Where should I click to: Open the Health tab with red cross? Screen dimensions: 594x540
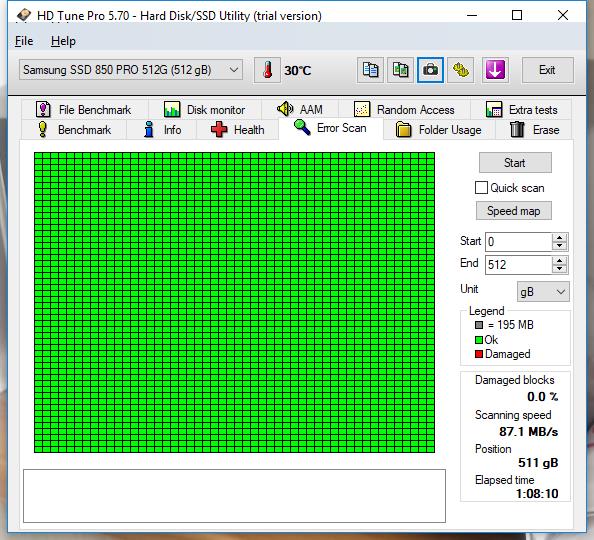pos(238,130)
